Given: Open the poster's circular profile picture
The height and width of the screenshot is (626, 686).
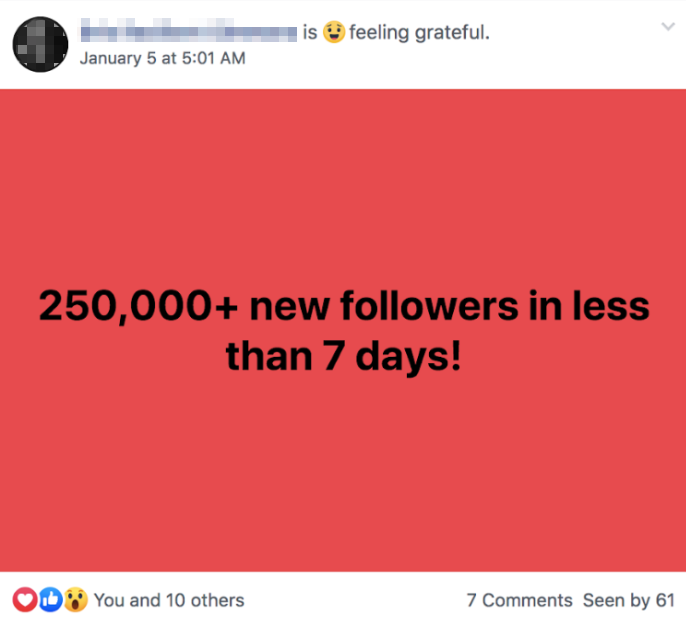Looking at the screenshot, I should tap(40, 43).
